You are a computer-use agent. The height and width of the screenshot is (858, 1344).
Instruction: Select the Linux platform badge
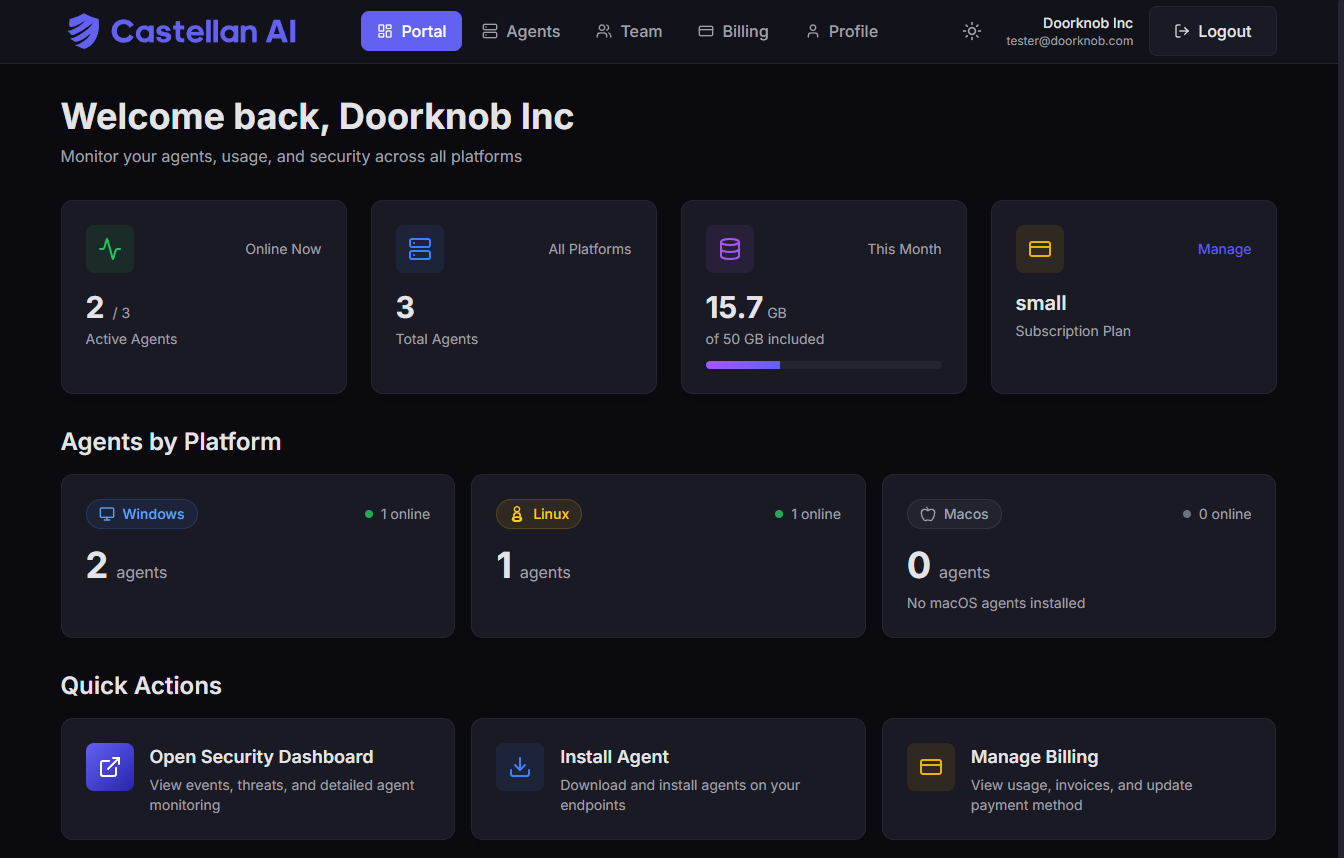click(539, 514)
